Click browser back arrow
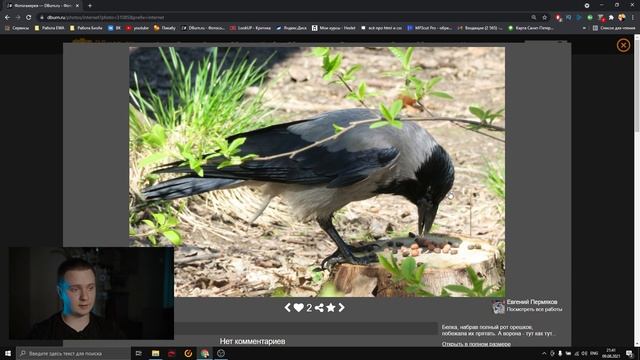Image resolution: width=640 pixels, height=360 pixels. pyautogui.click(x=7, y=18)
